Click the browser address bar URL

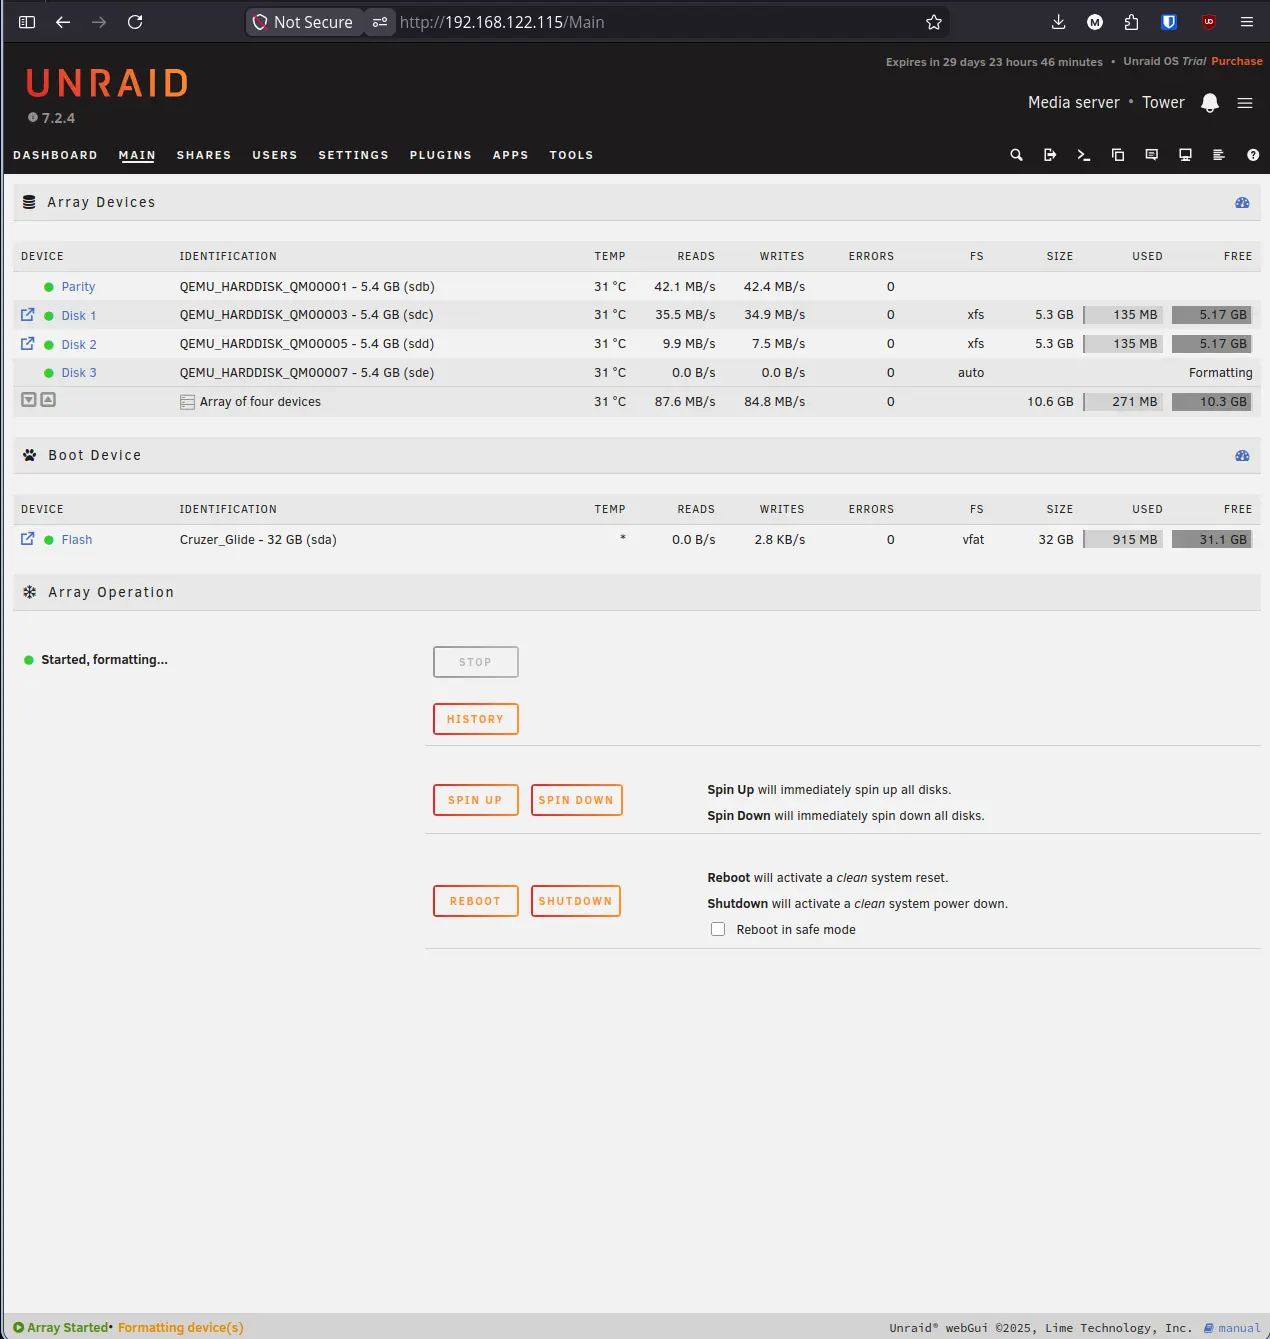coord(502,22)
